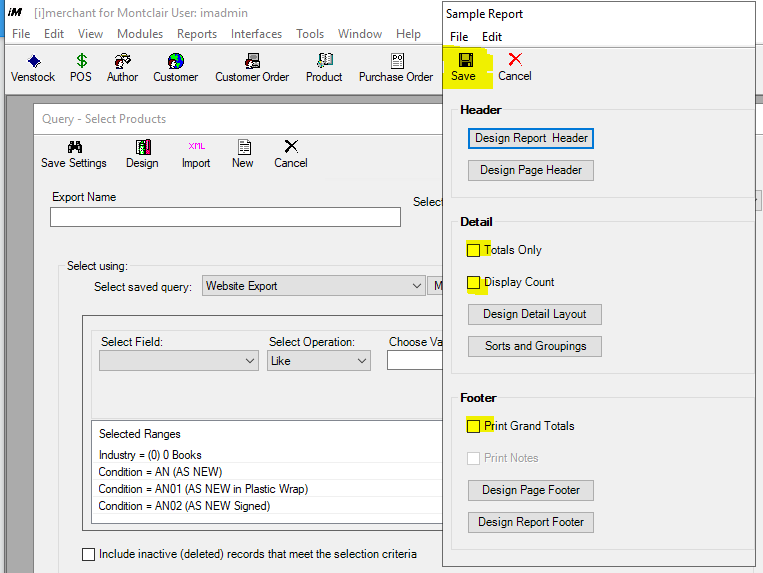This screenshot has width=763, height=573.
Task: Open the Tools menu
Action: click(x=310, y=34)
